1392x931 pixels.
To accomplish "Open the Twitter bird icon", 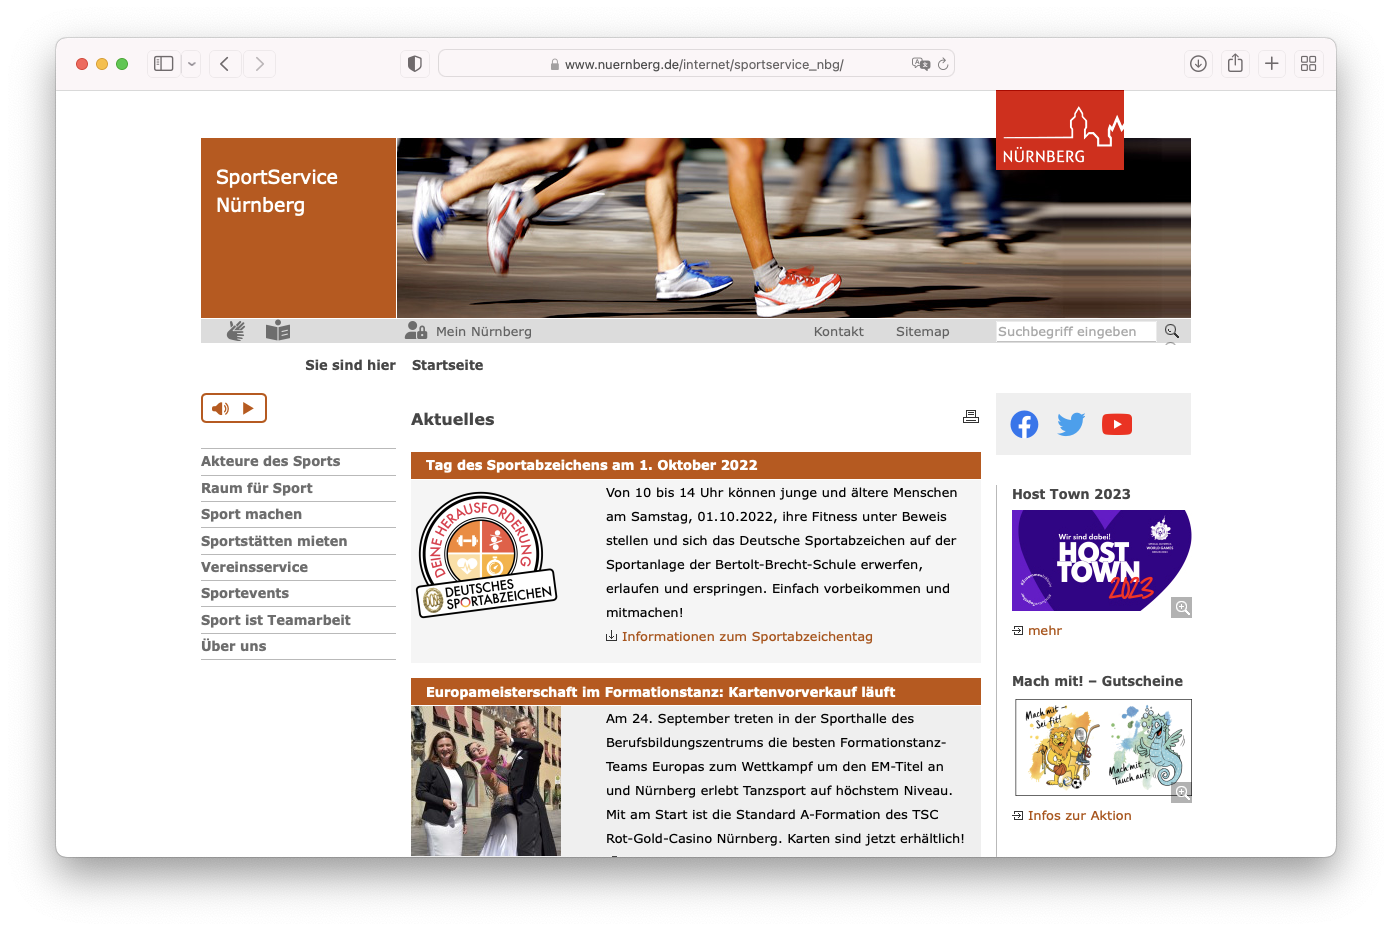I will tap(1071, 424).
